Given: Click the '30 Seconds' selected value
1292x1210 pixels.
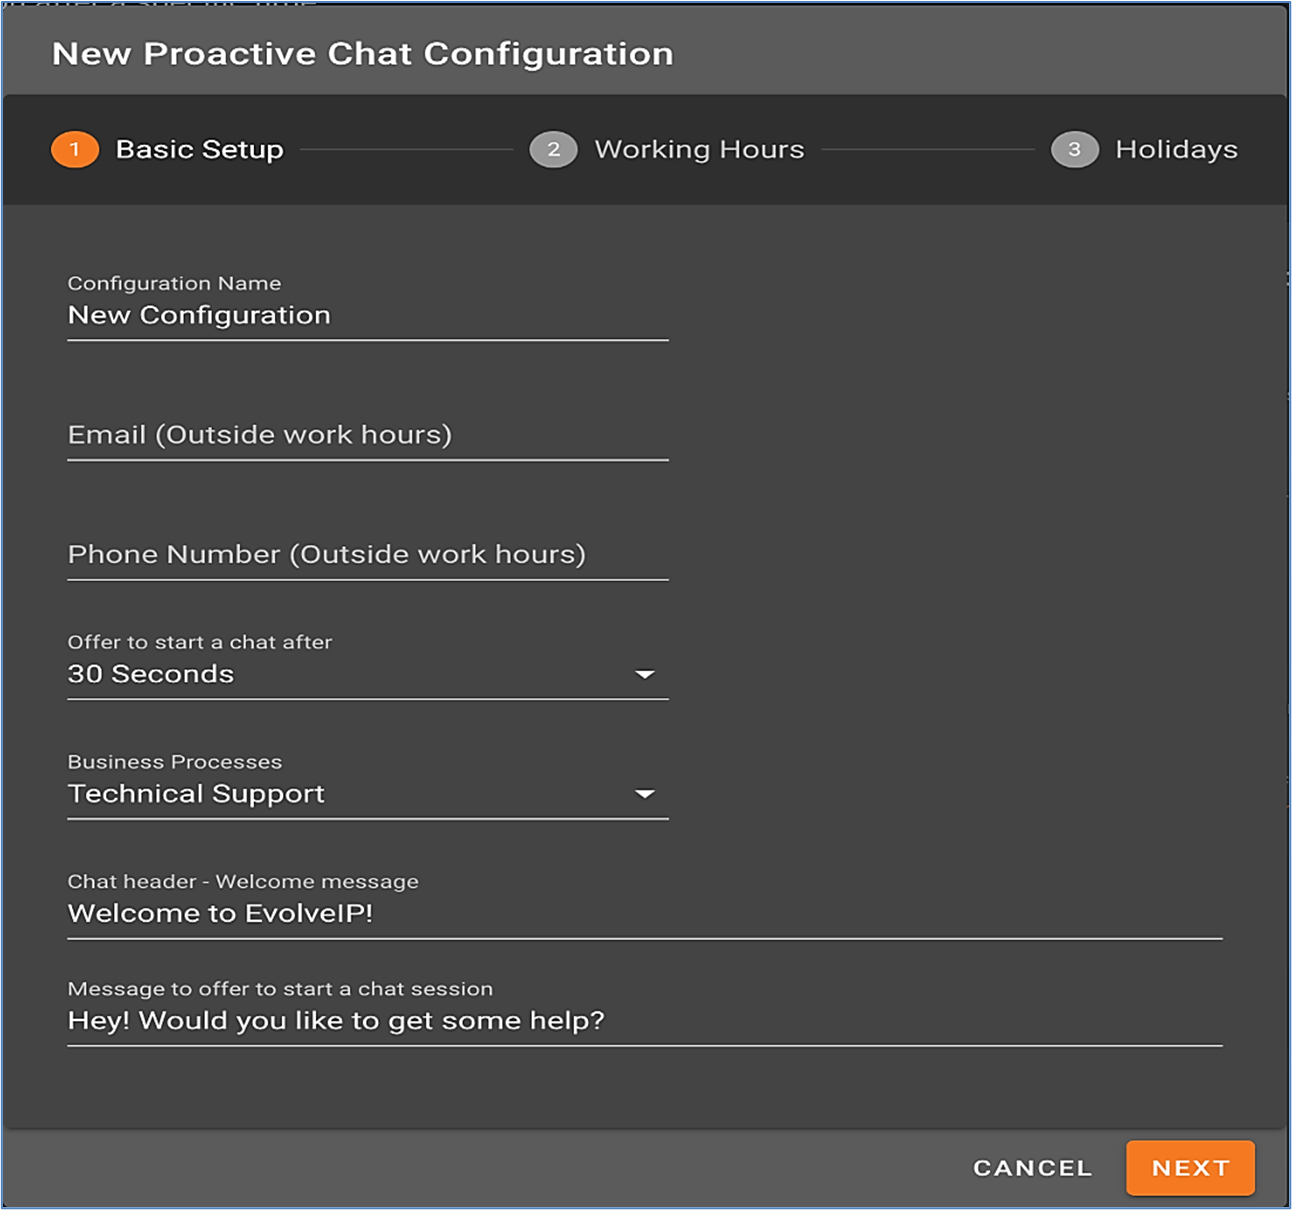Looking at the screenshot, I should (x=151, y=674).
